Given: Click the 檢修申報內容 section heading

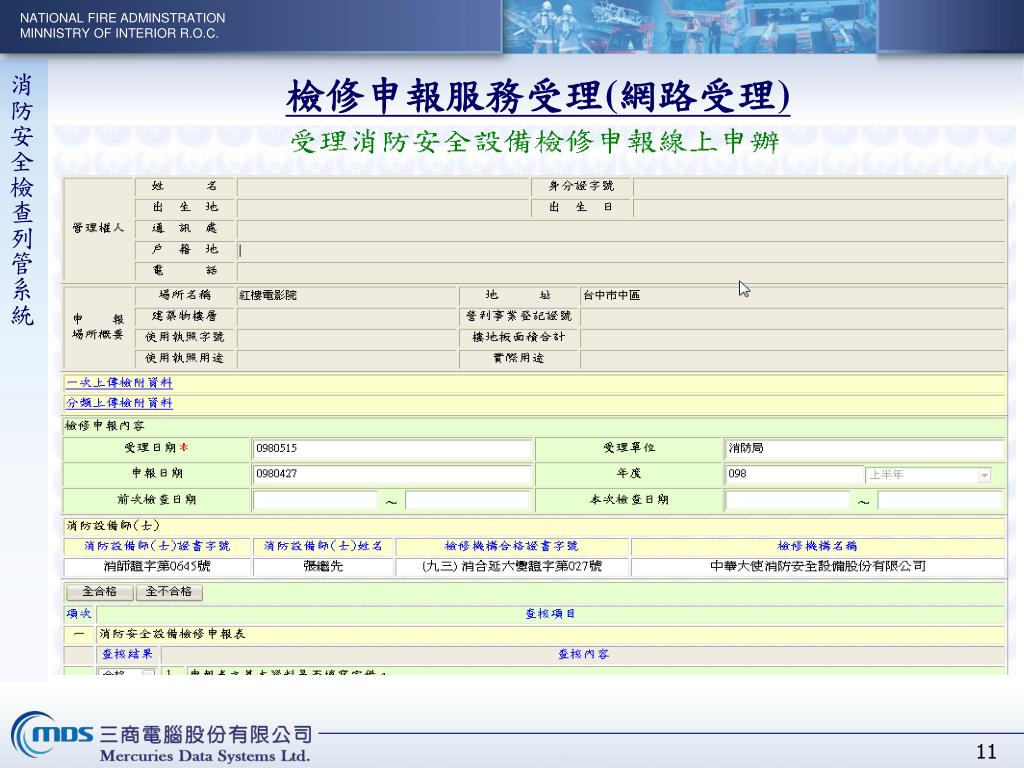Looking at the screenshot, I should 104,426.
